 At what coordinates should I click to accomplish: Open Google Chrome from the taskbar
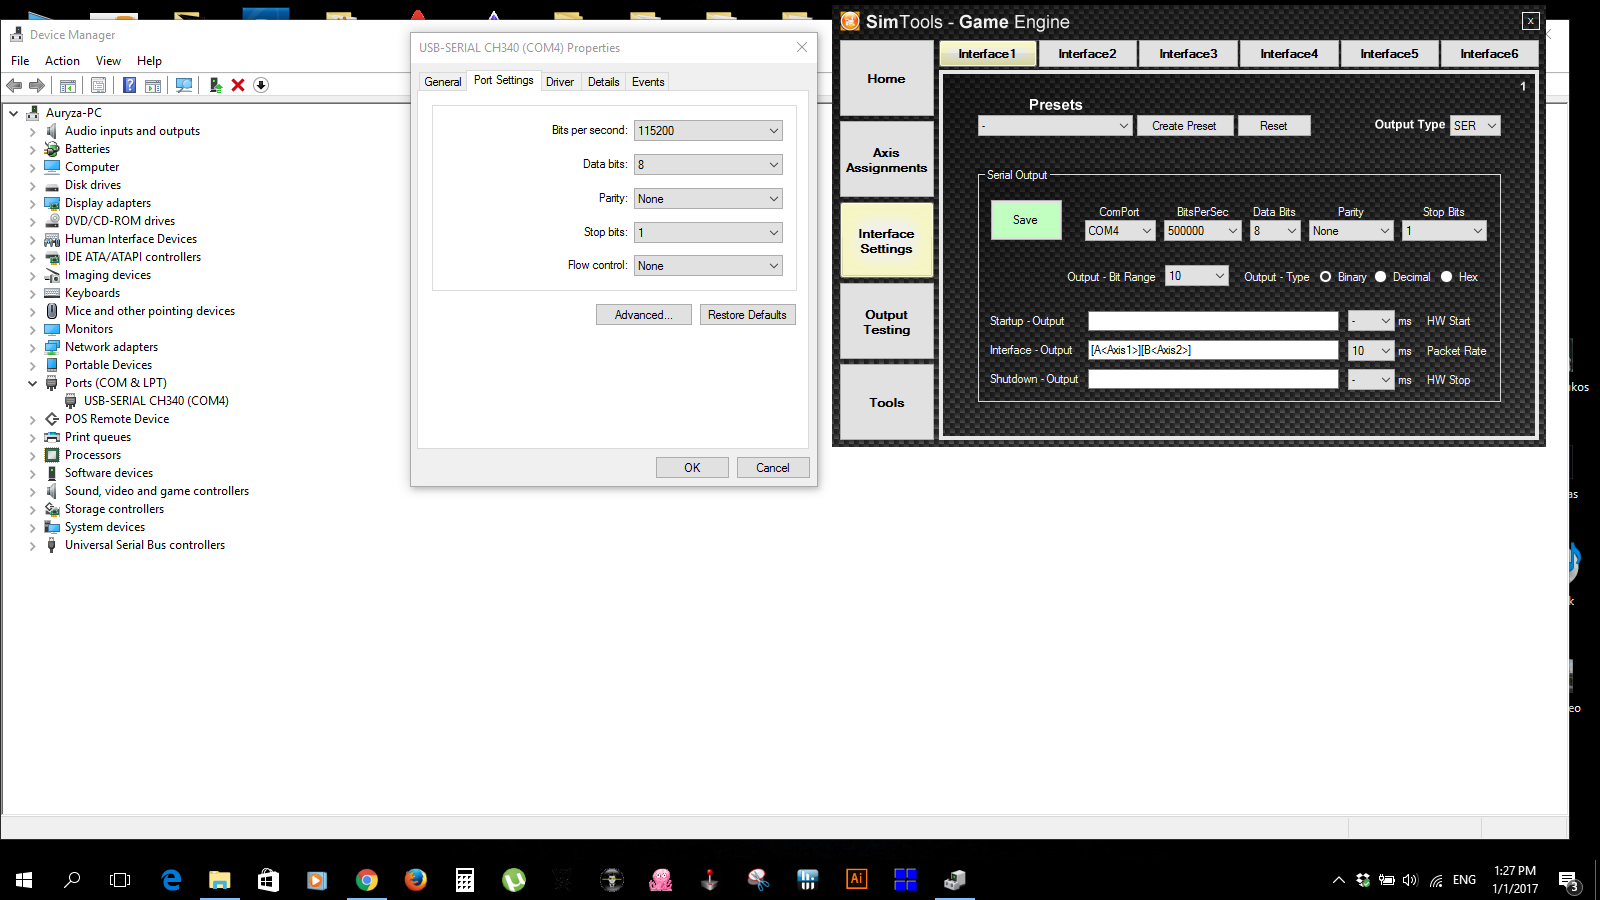click(x=367, y=880)
